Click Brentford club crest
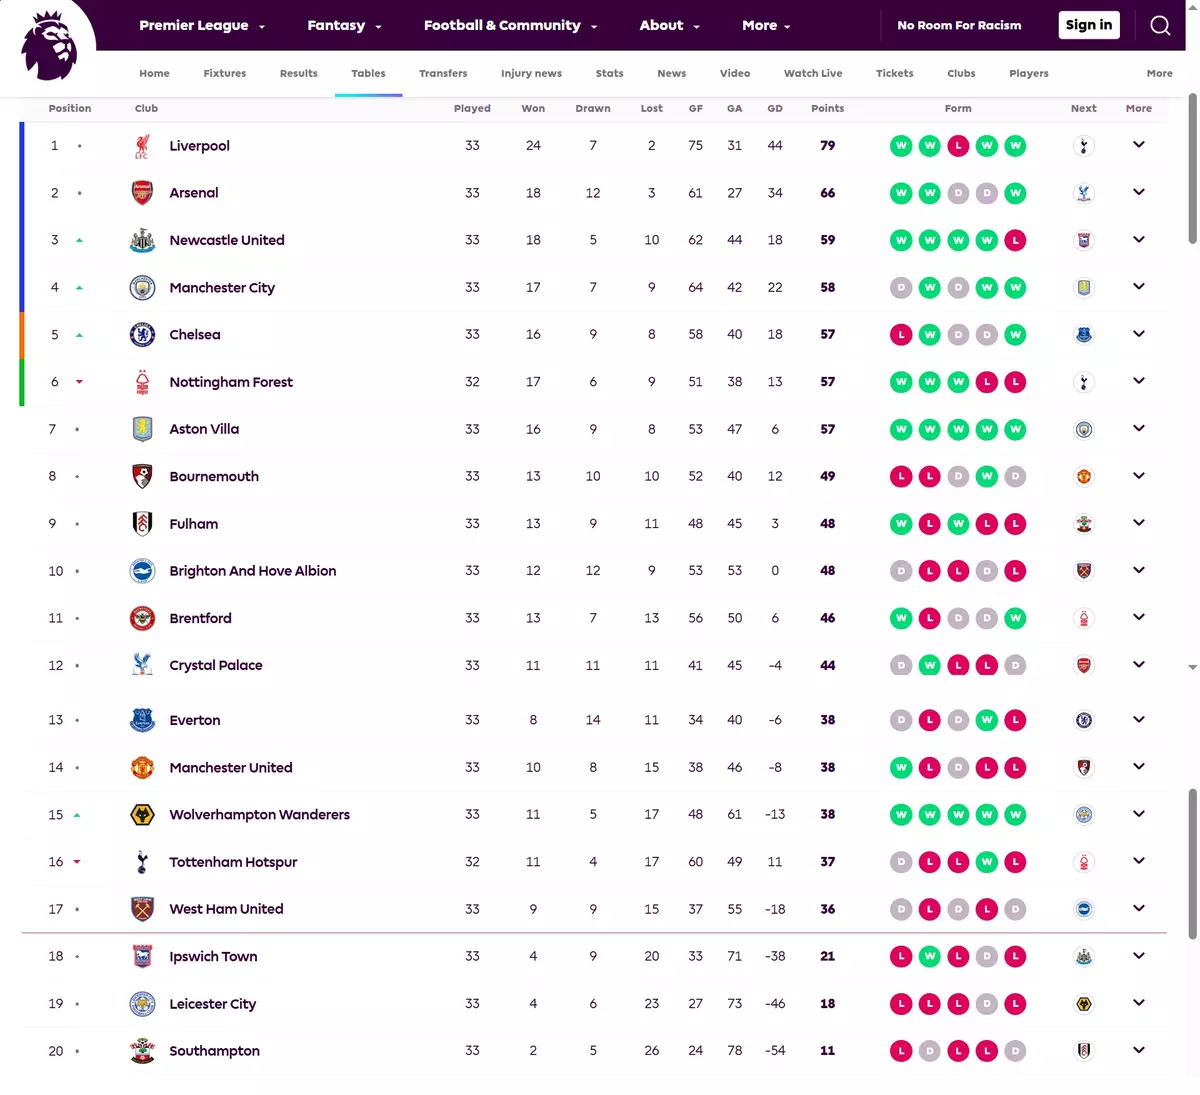Viewport: 1200px width, 1095px height. click(x=142, y=618)
